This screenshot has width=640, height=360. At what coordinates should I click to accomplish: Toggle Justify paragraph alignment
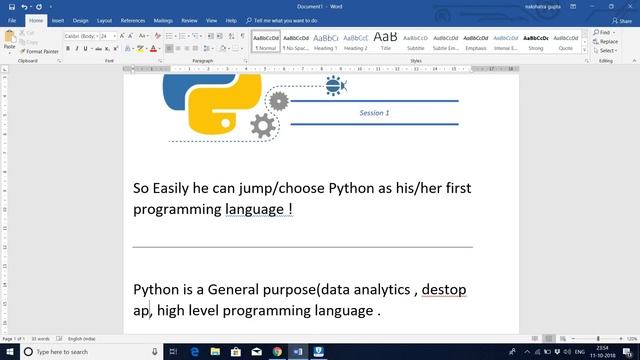(x=195, y=49)
